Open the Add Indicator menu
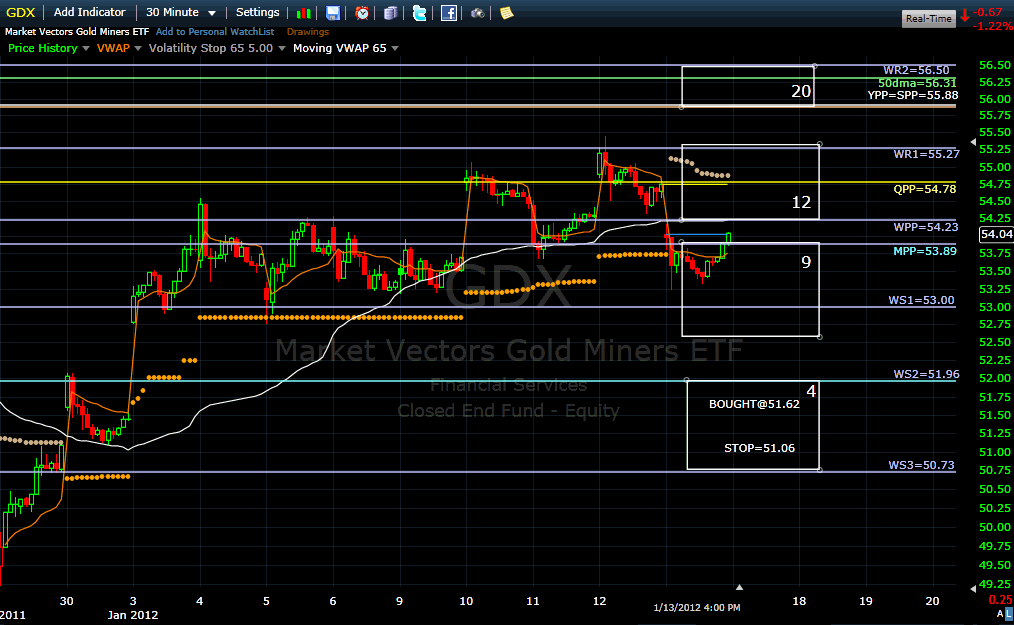Screen dimensions: 1014x625 tap(89, 12)
